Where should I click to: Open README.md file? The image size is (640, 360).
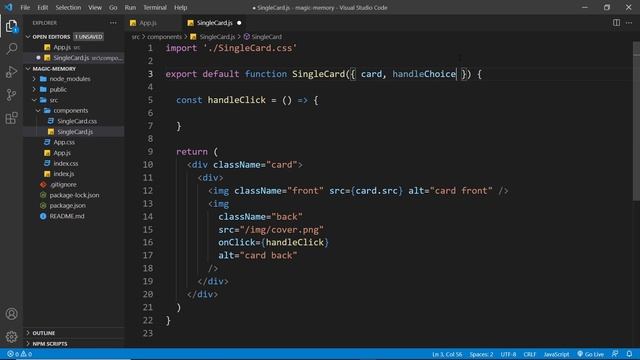tap(67, 216)
